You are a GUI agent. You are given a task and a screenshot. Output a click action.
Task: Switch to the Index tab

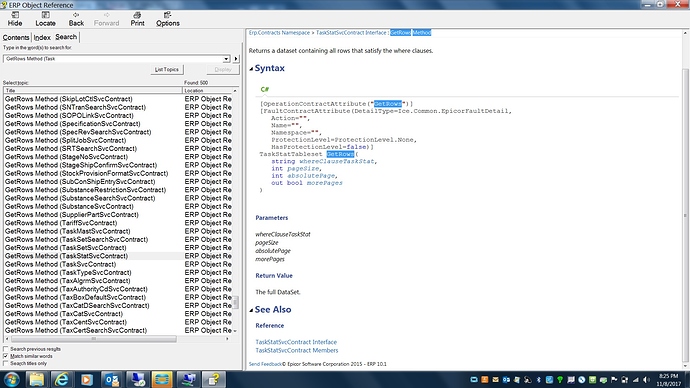pyautogui.click(x=42, y=37)
